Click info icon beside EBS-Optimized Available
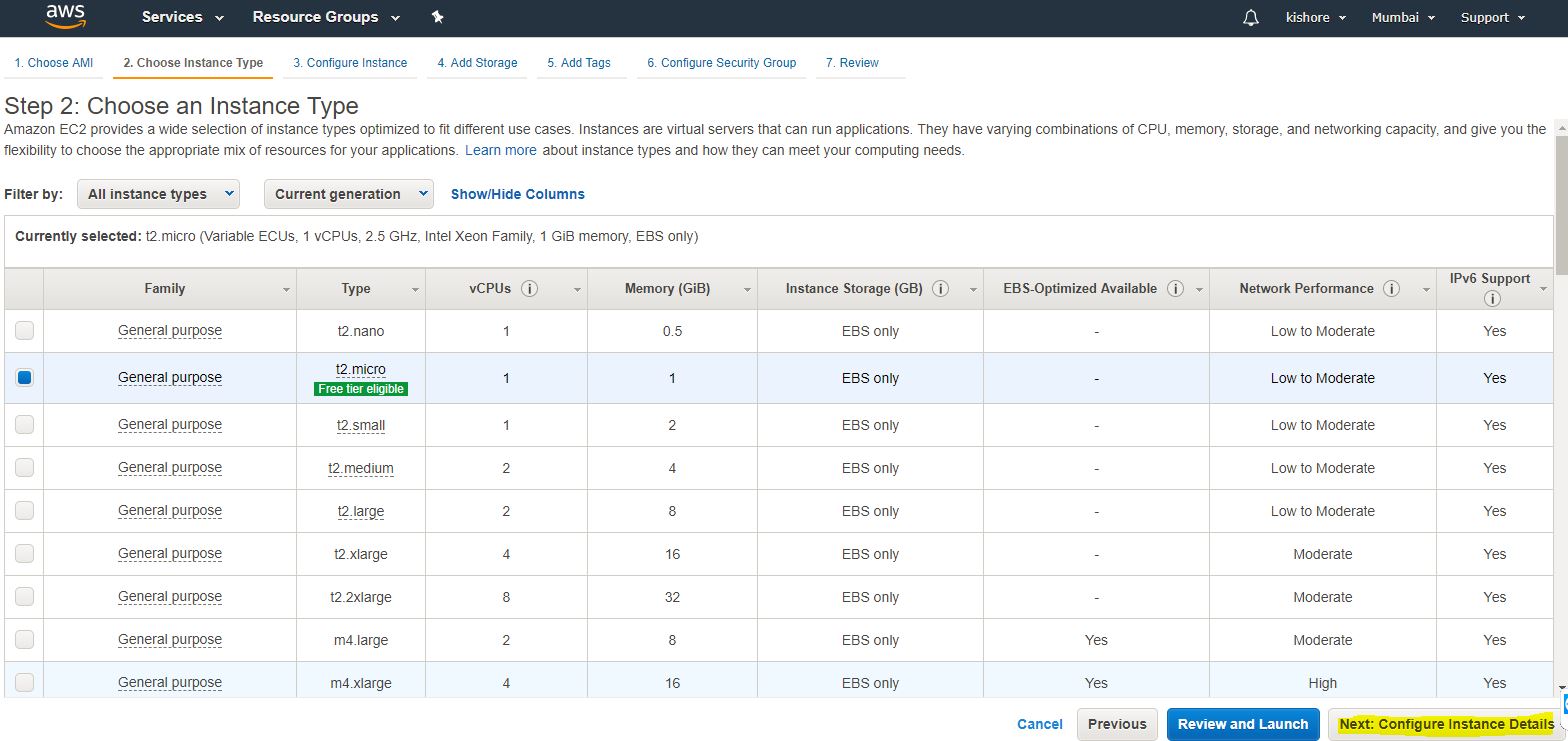 point(1176,289)
